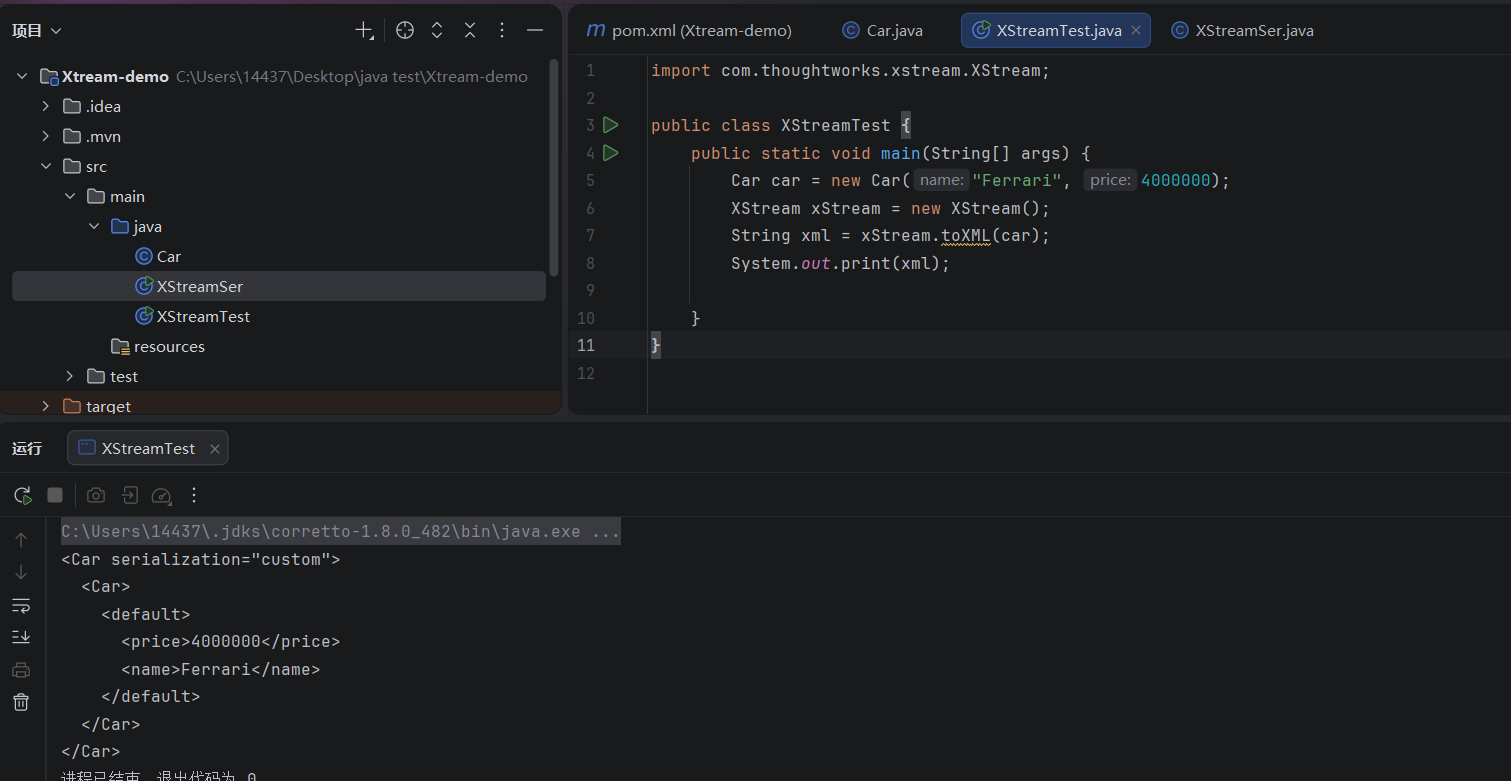This screenshot has height=781, width=1511.
Task: Open run toolbar more options menu
Action: click(194, 495)
